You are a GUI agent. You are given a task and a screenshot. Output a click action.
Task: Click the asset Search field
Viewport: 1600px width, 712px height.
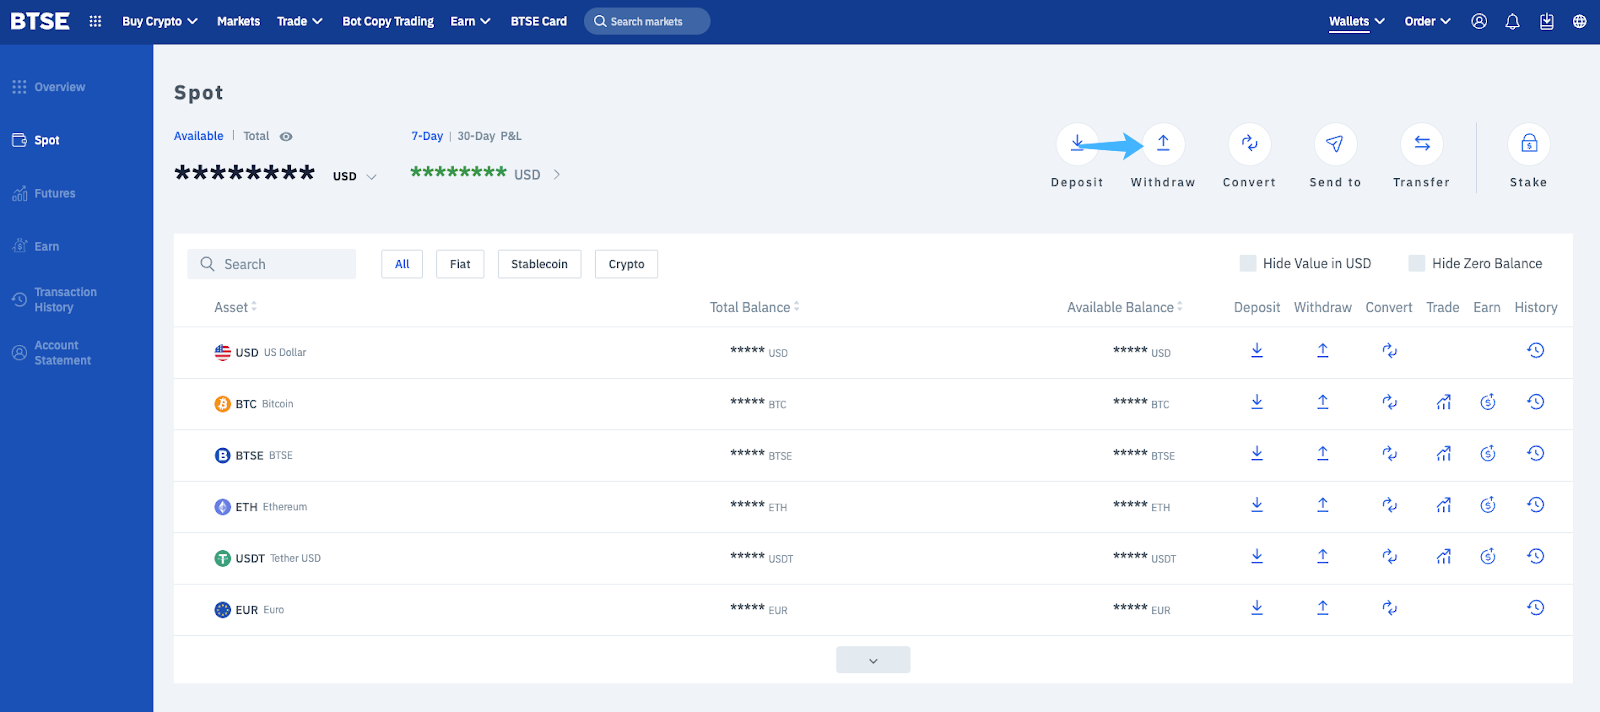click(x=271, y=264)
